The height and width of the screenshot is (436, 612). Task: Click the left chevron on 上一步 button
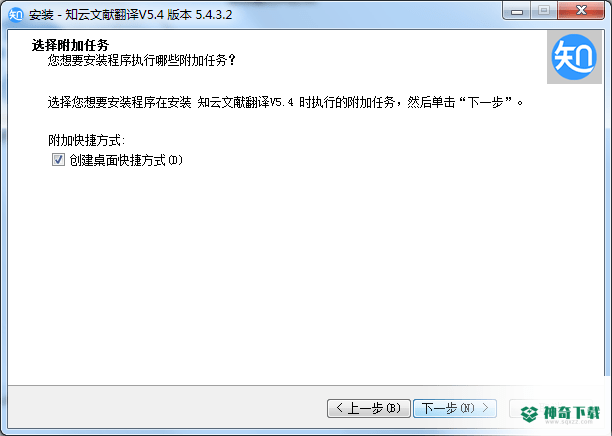click(339, 408)
